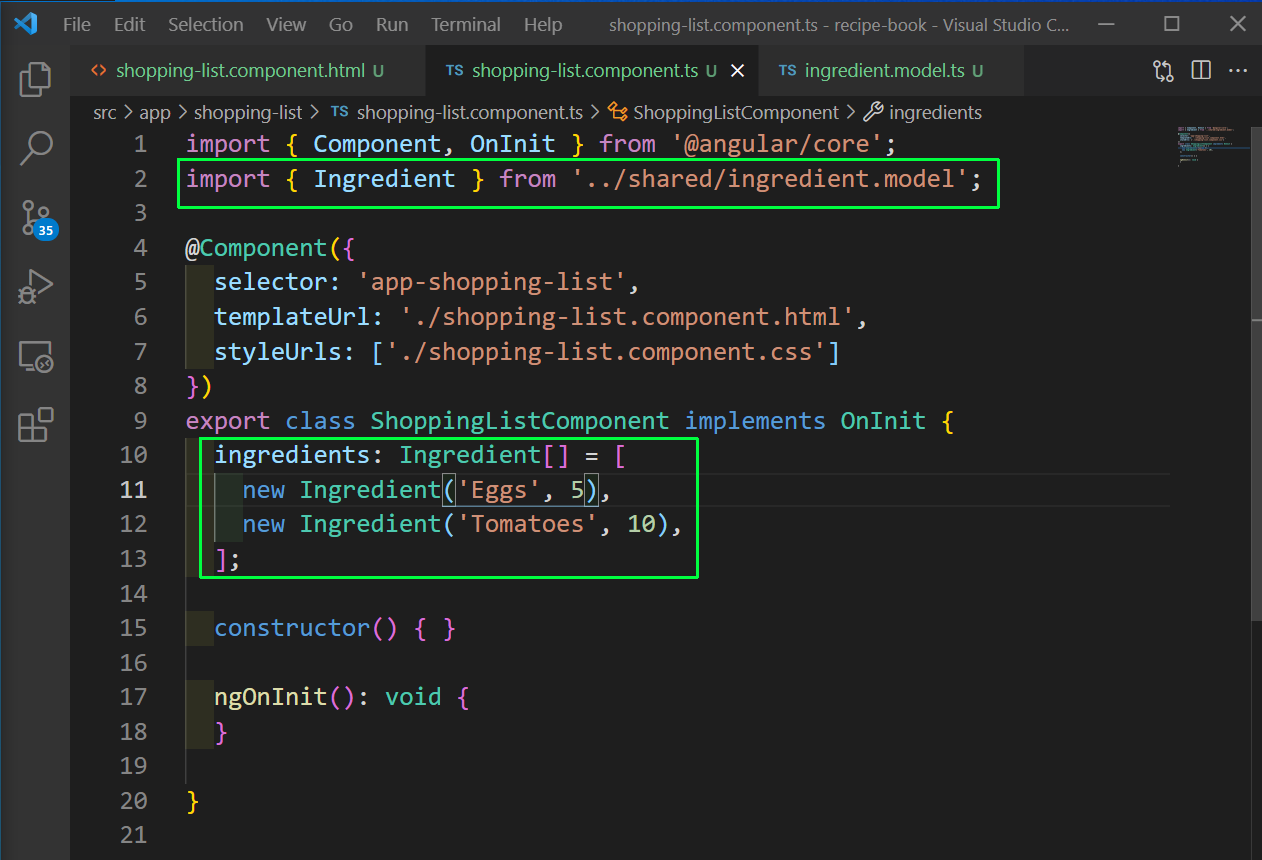Open the More Actions ellipsis menu
1262x860 pixels.
pos(1238,71)
